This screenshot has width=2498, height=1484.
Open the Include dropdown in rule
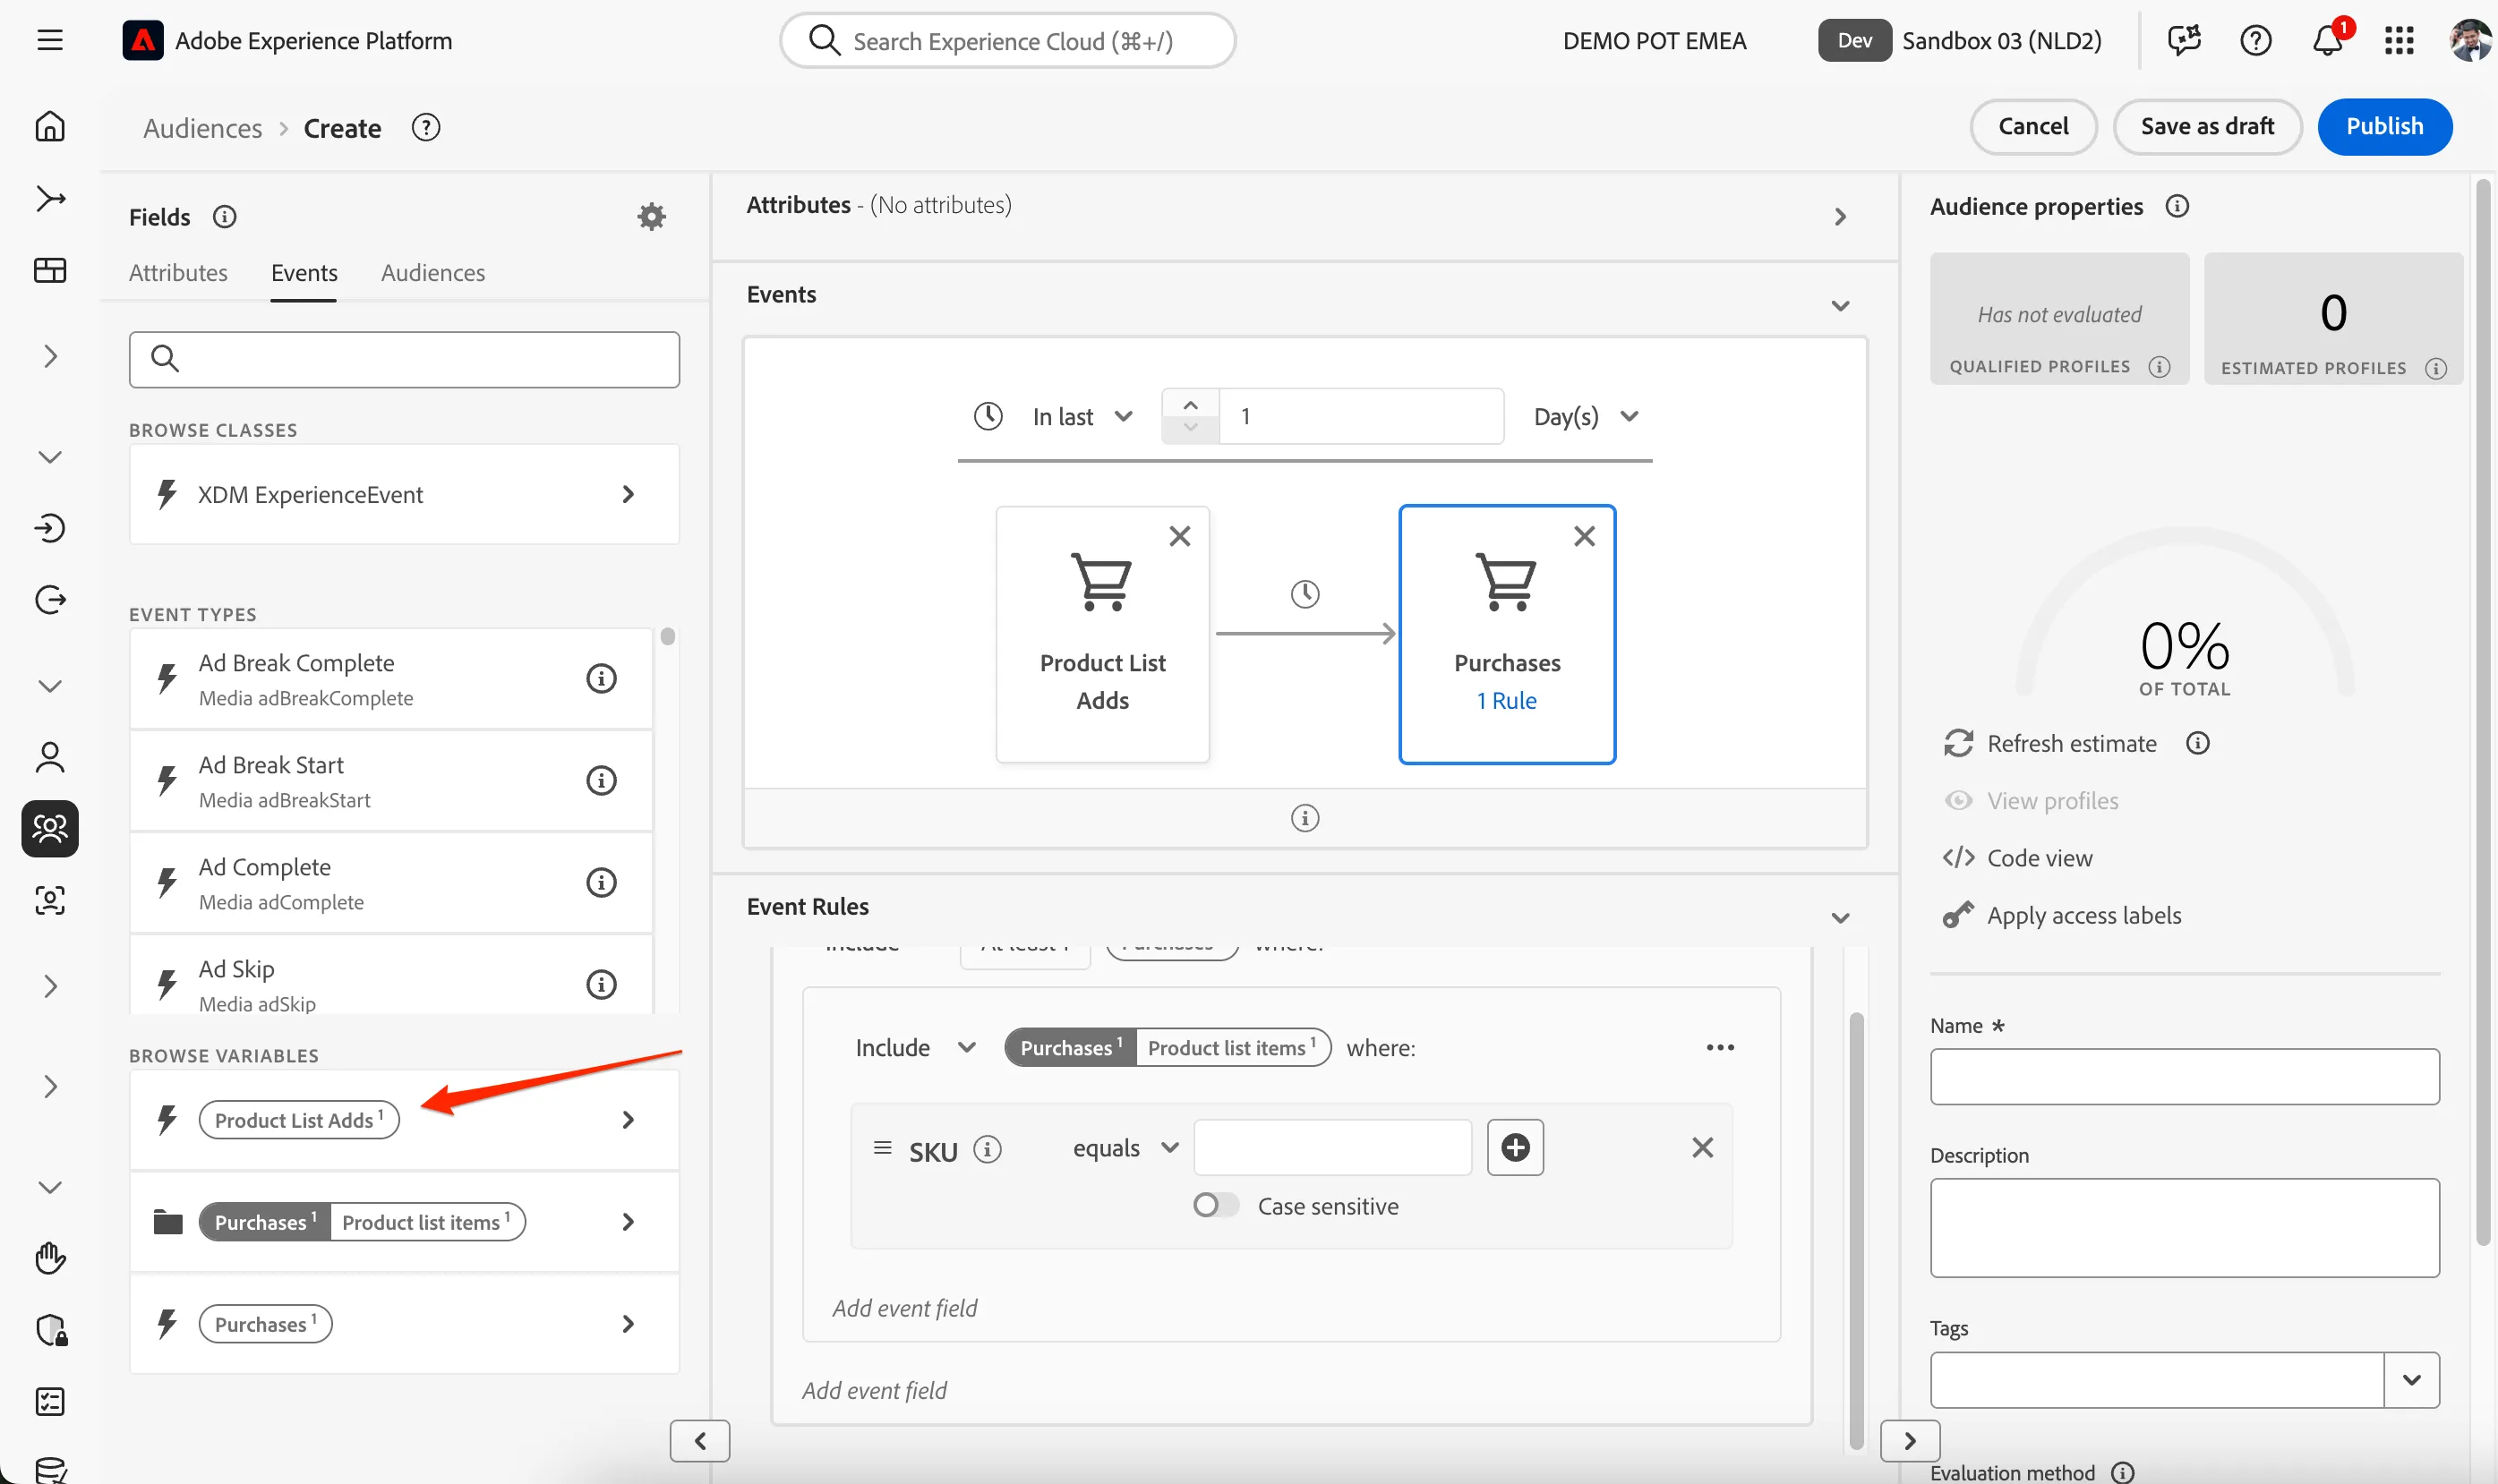coord(915,1047)
